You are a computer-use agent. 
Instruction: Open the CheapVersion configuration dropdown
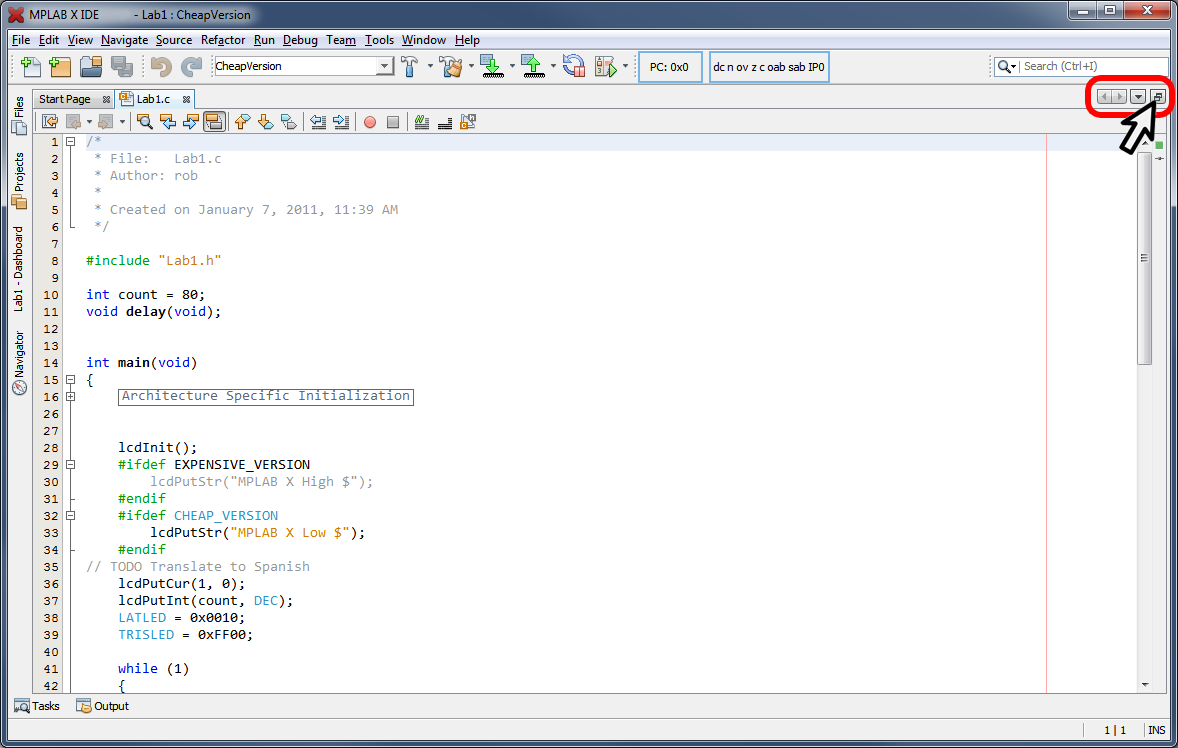click(384, 66)
